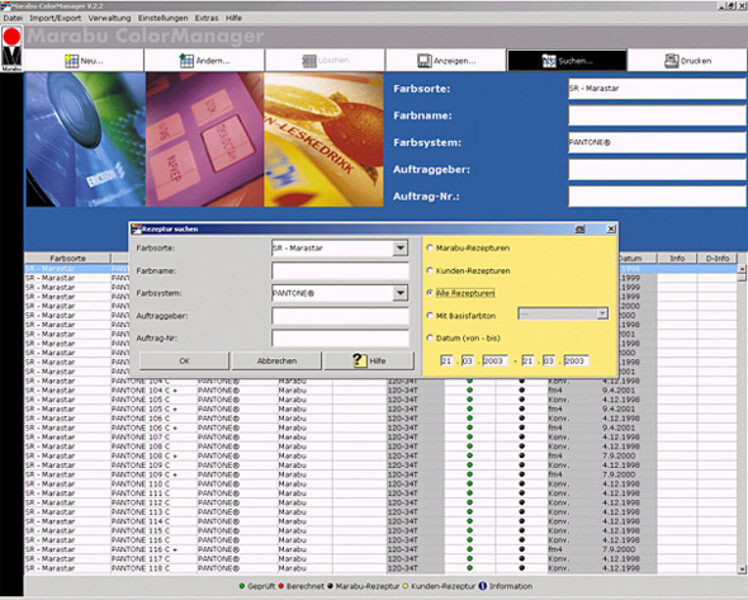748x600 pixels.
Task: Click the end date month field
Action: [x=549, y=361]
